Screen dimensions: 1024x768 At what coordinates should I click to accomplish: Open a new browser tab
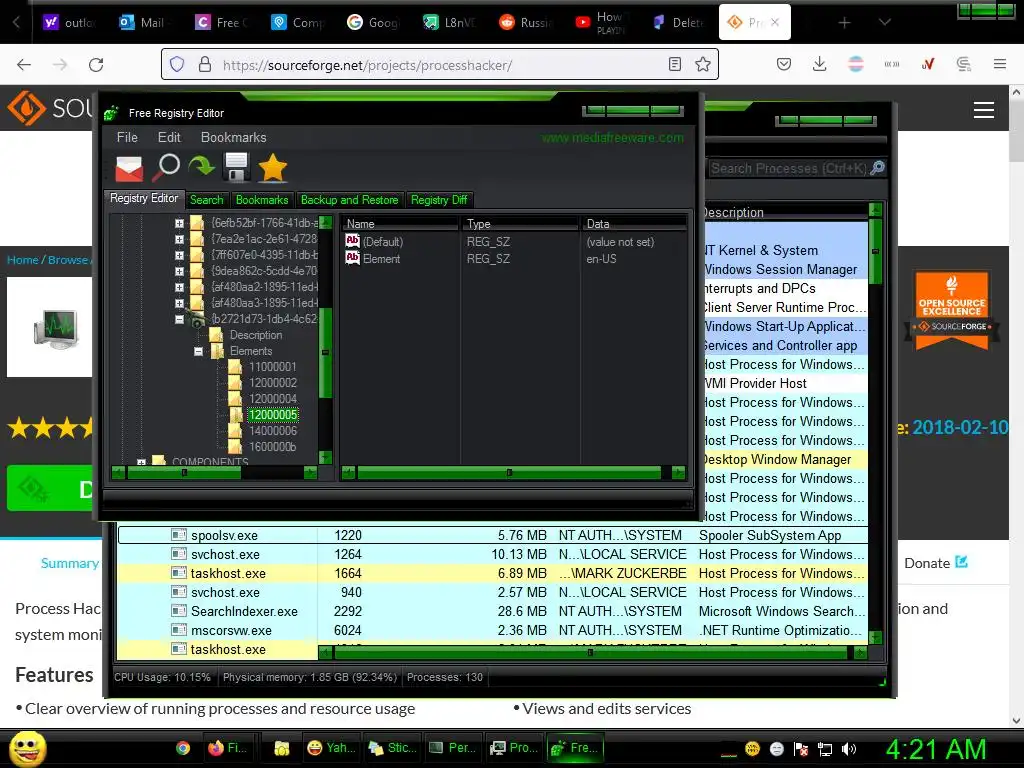pos(844,23)
